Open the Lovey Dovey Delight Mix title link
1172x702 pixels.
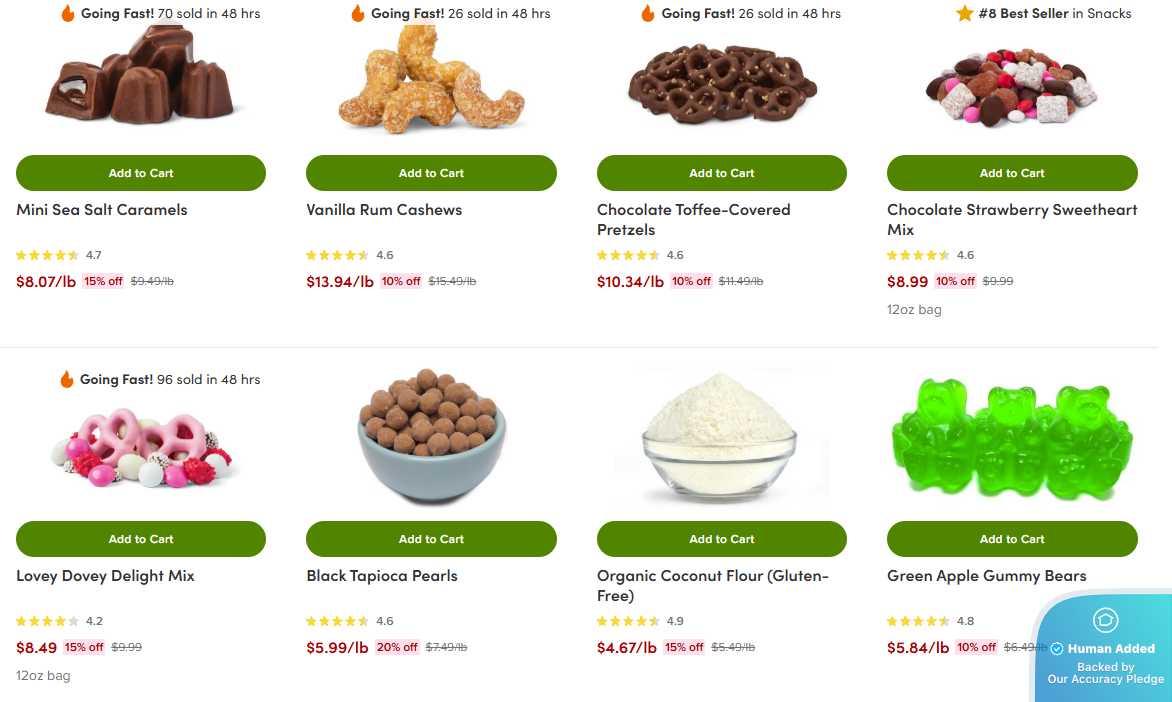[x=105, y=576]
